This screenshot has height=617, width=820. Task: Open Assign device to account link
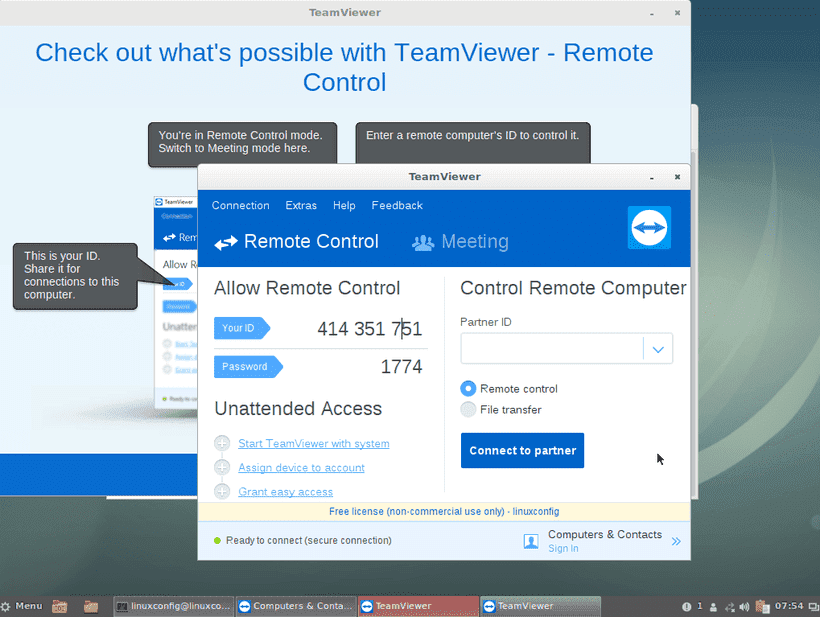[x=301, y=467]
